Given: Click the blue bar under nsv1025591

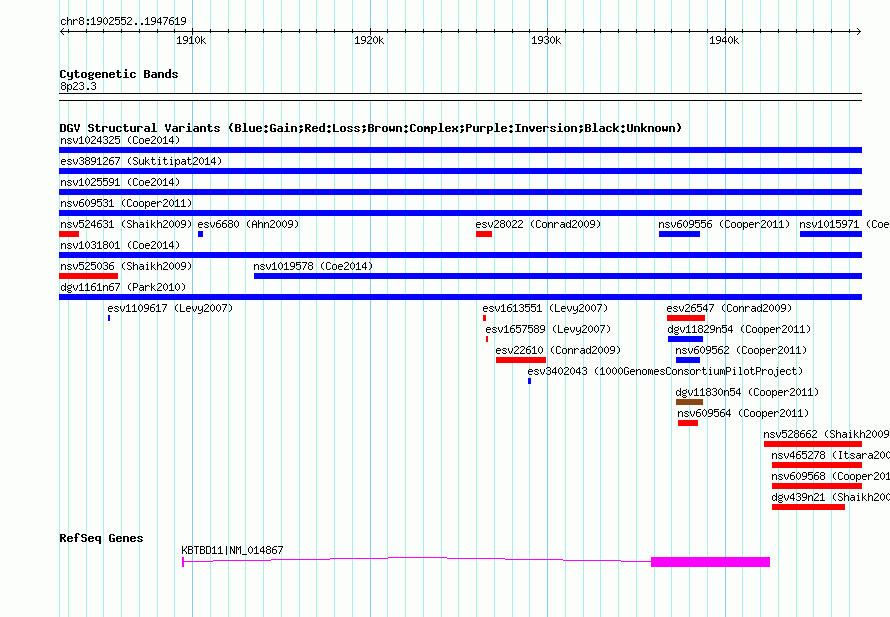Looking at the screenshot, I should pyautogui.click(x=460, y=192).
